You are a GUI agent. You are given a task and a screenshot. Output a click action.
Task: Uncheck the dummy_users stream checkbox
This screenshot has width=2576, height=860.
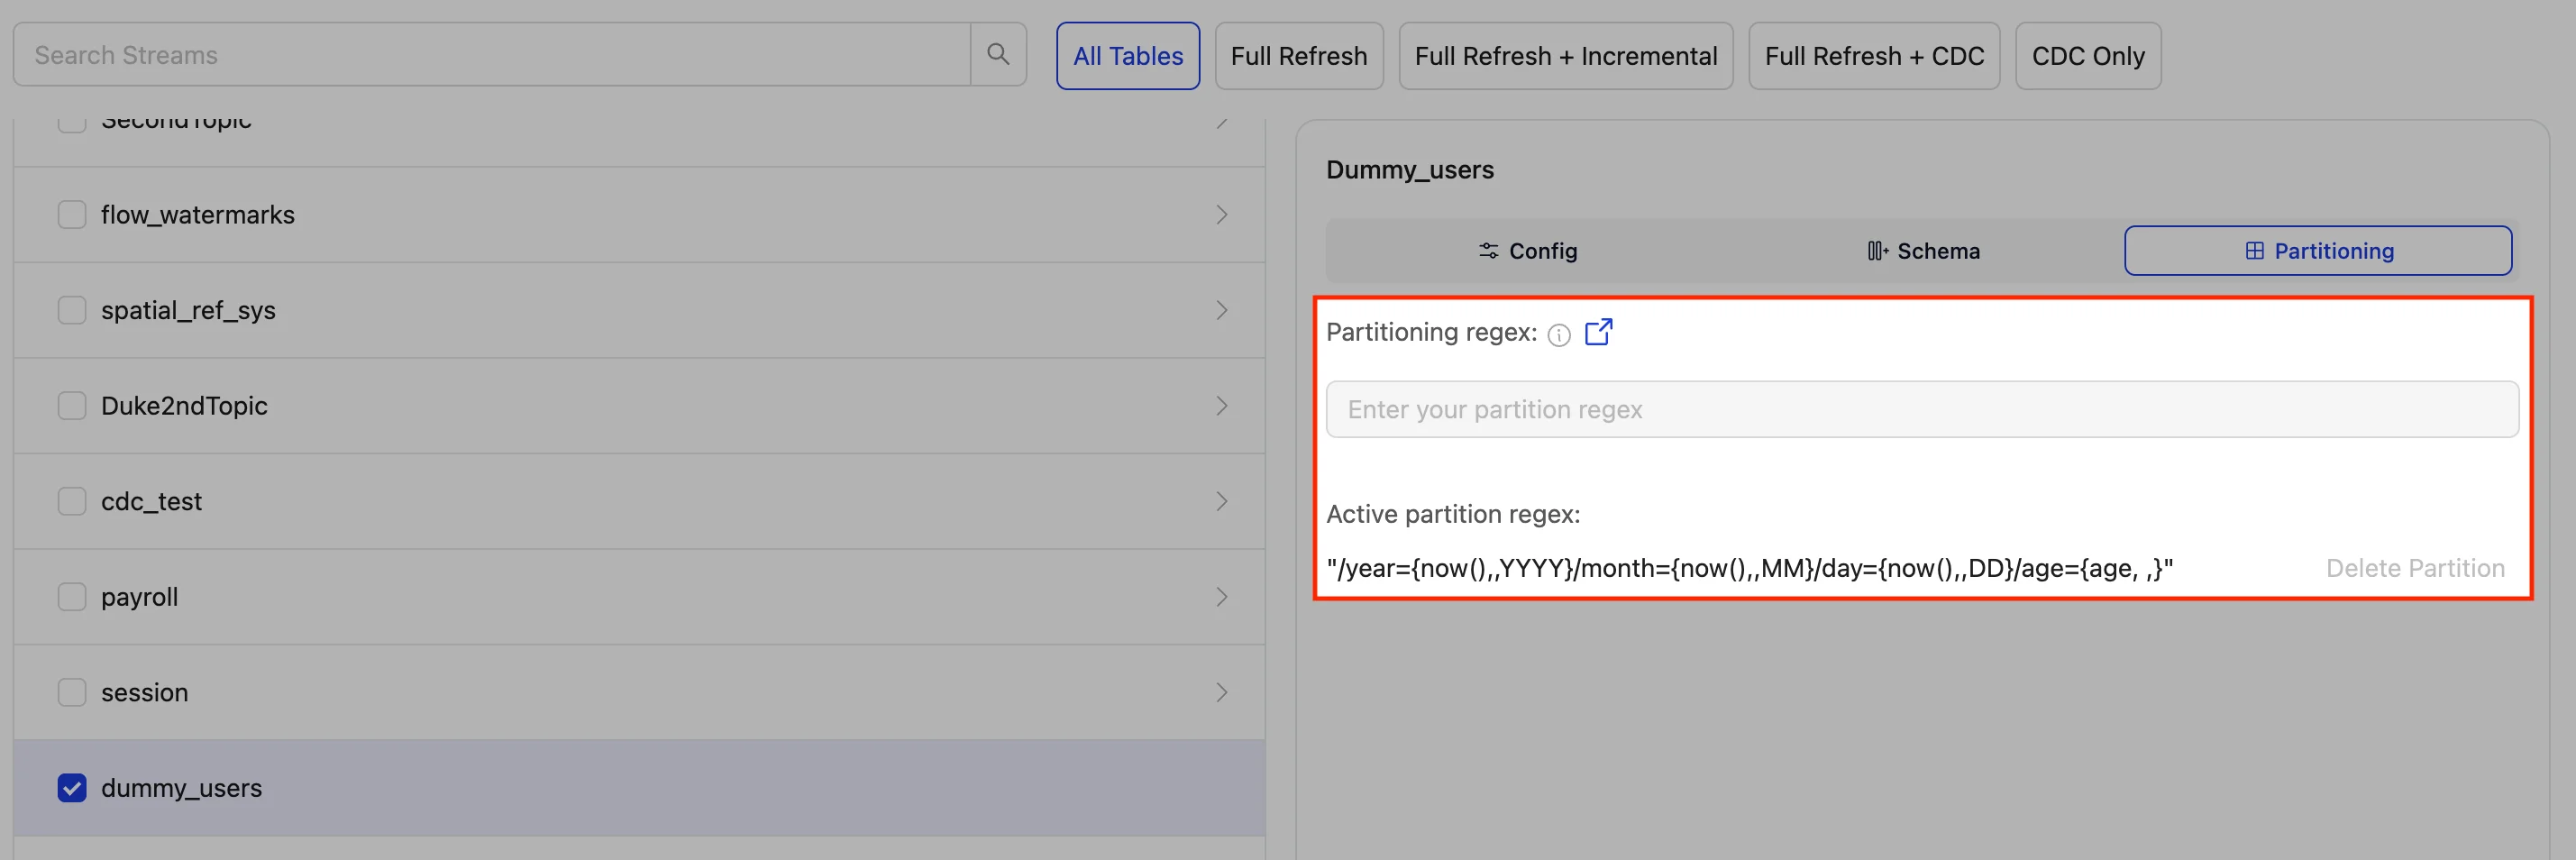(72, 788)
